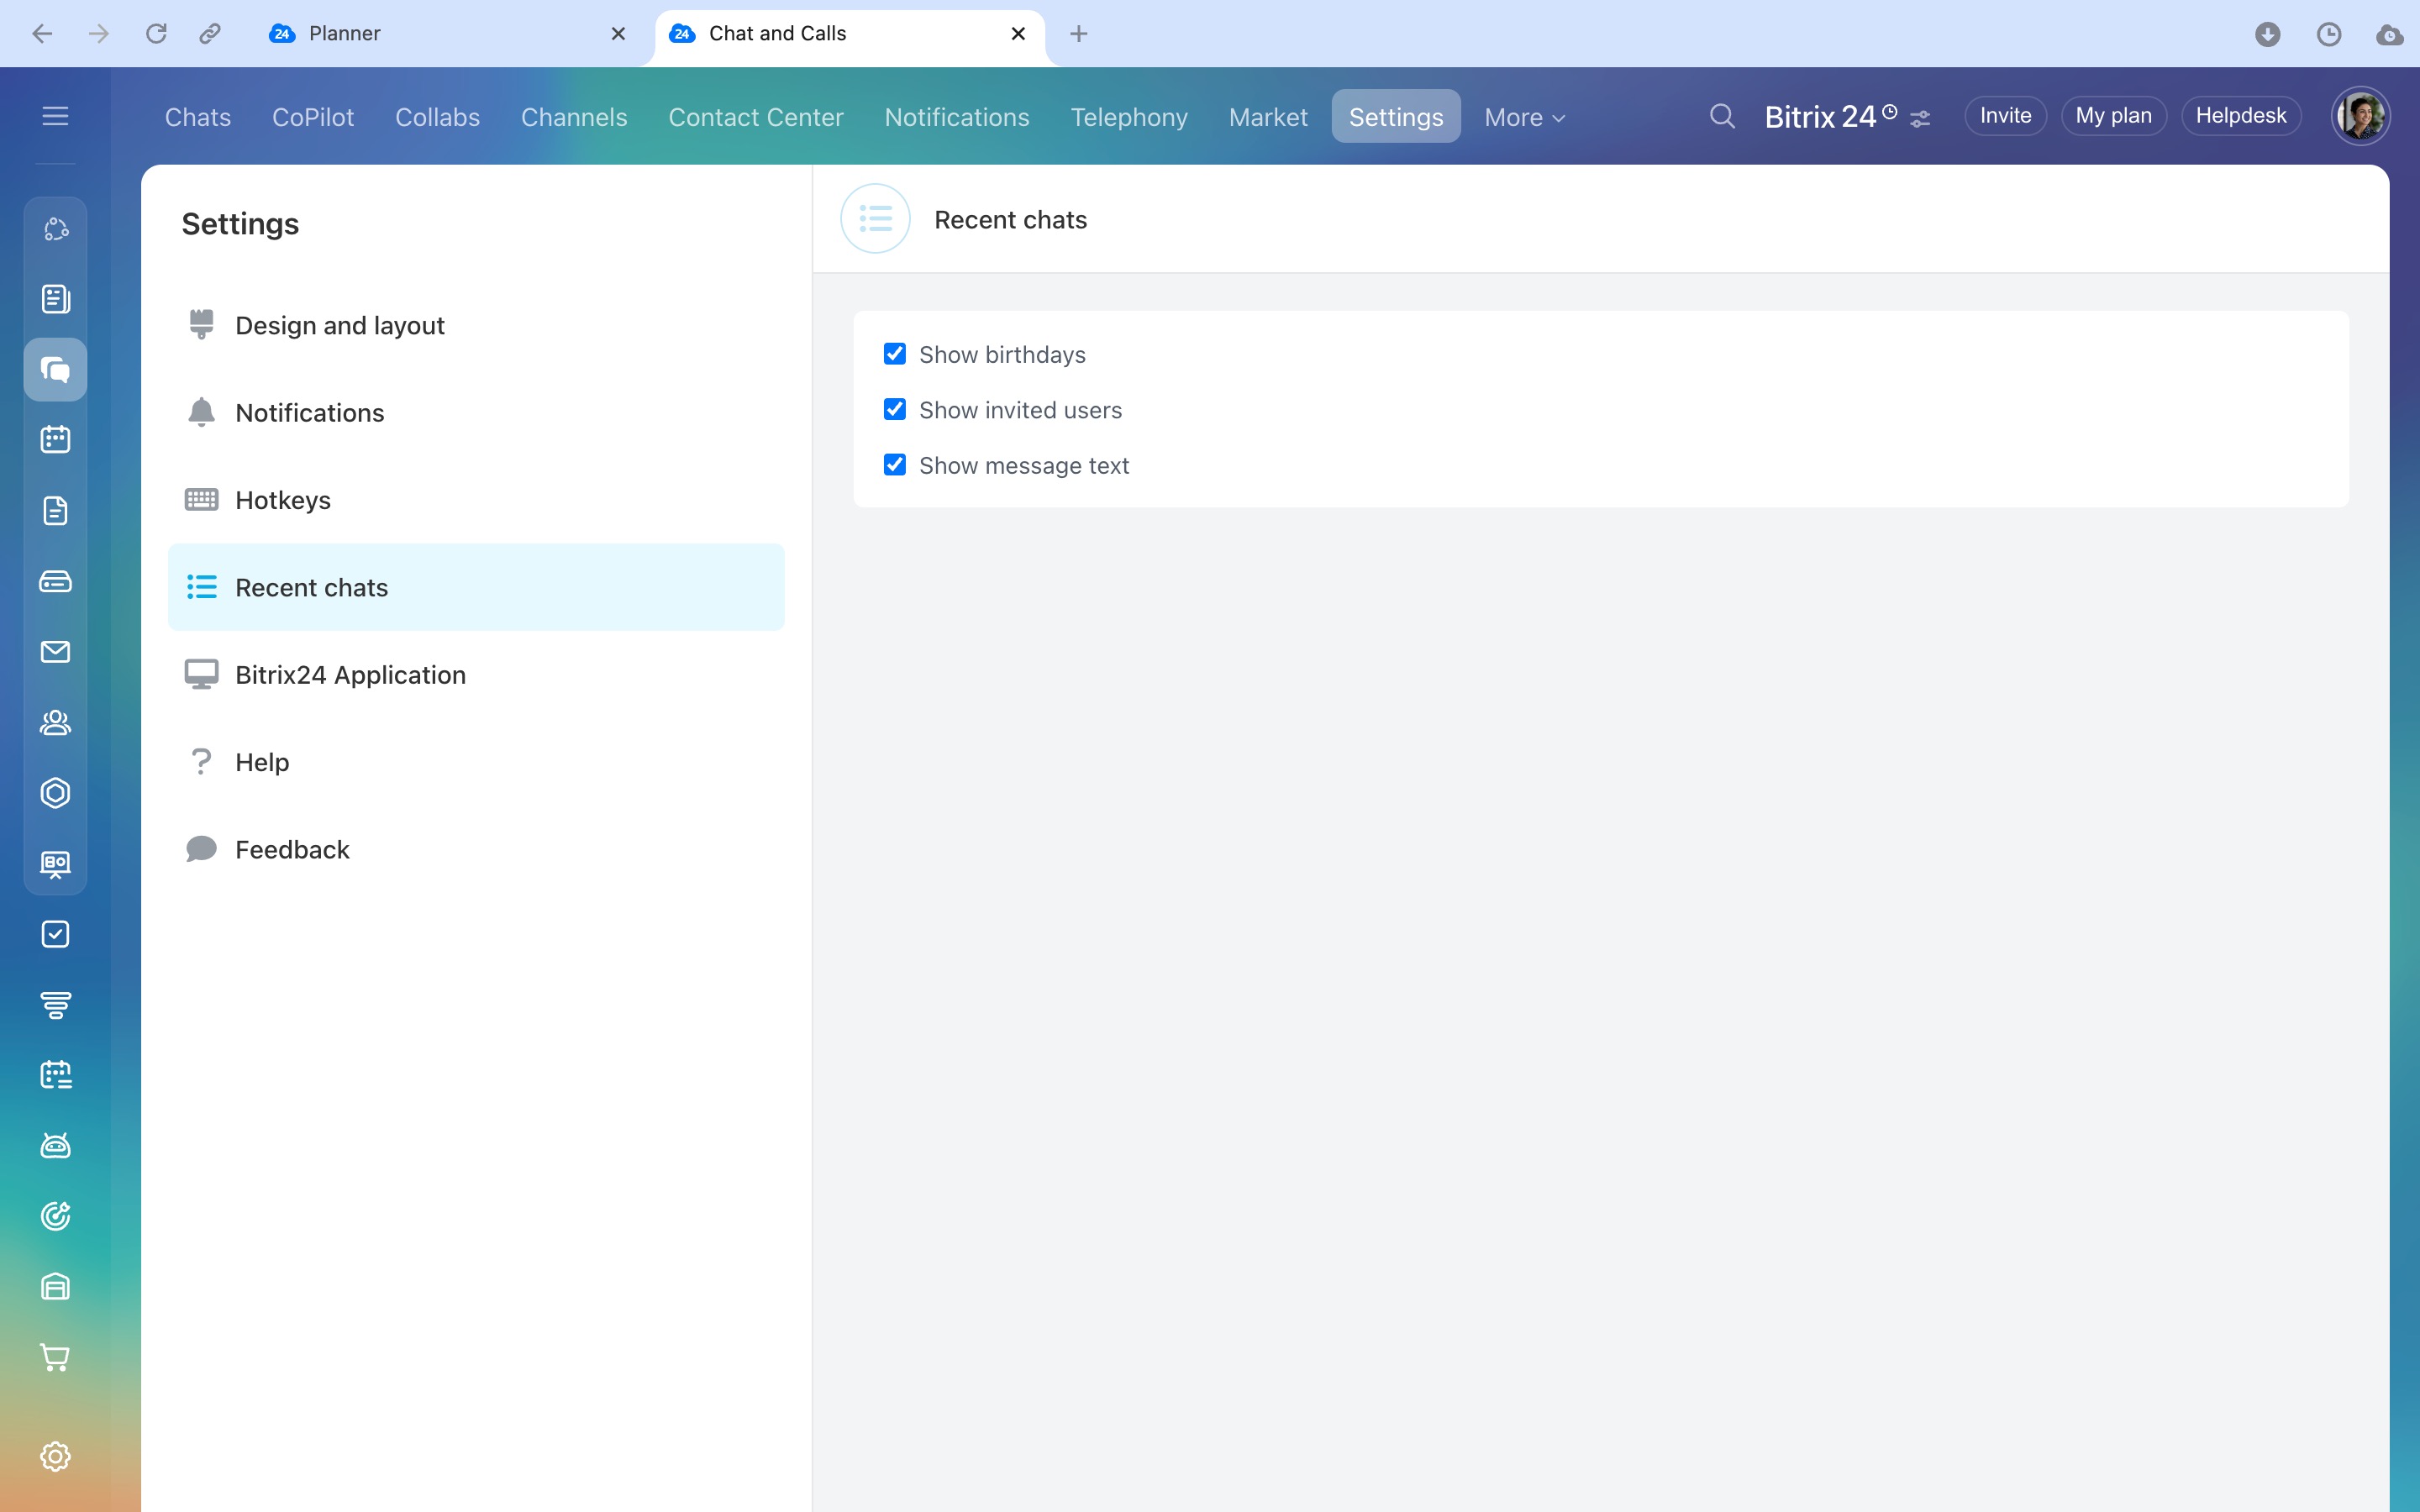Go back with the browser back arrow
Viewport: 2420px width, 1512px height.
42,34
